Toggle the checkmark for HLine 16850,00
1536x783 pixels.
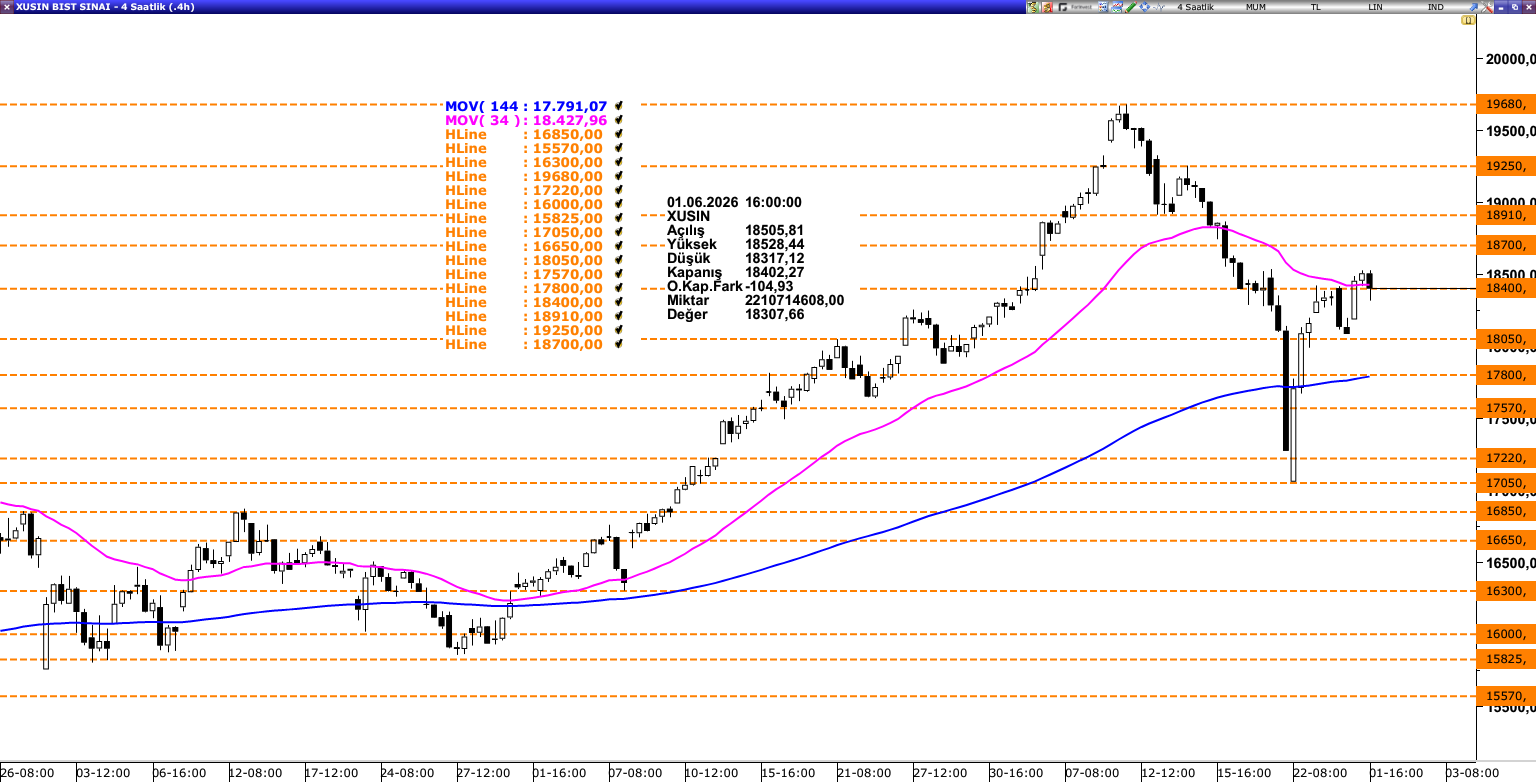click(620, 134)
